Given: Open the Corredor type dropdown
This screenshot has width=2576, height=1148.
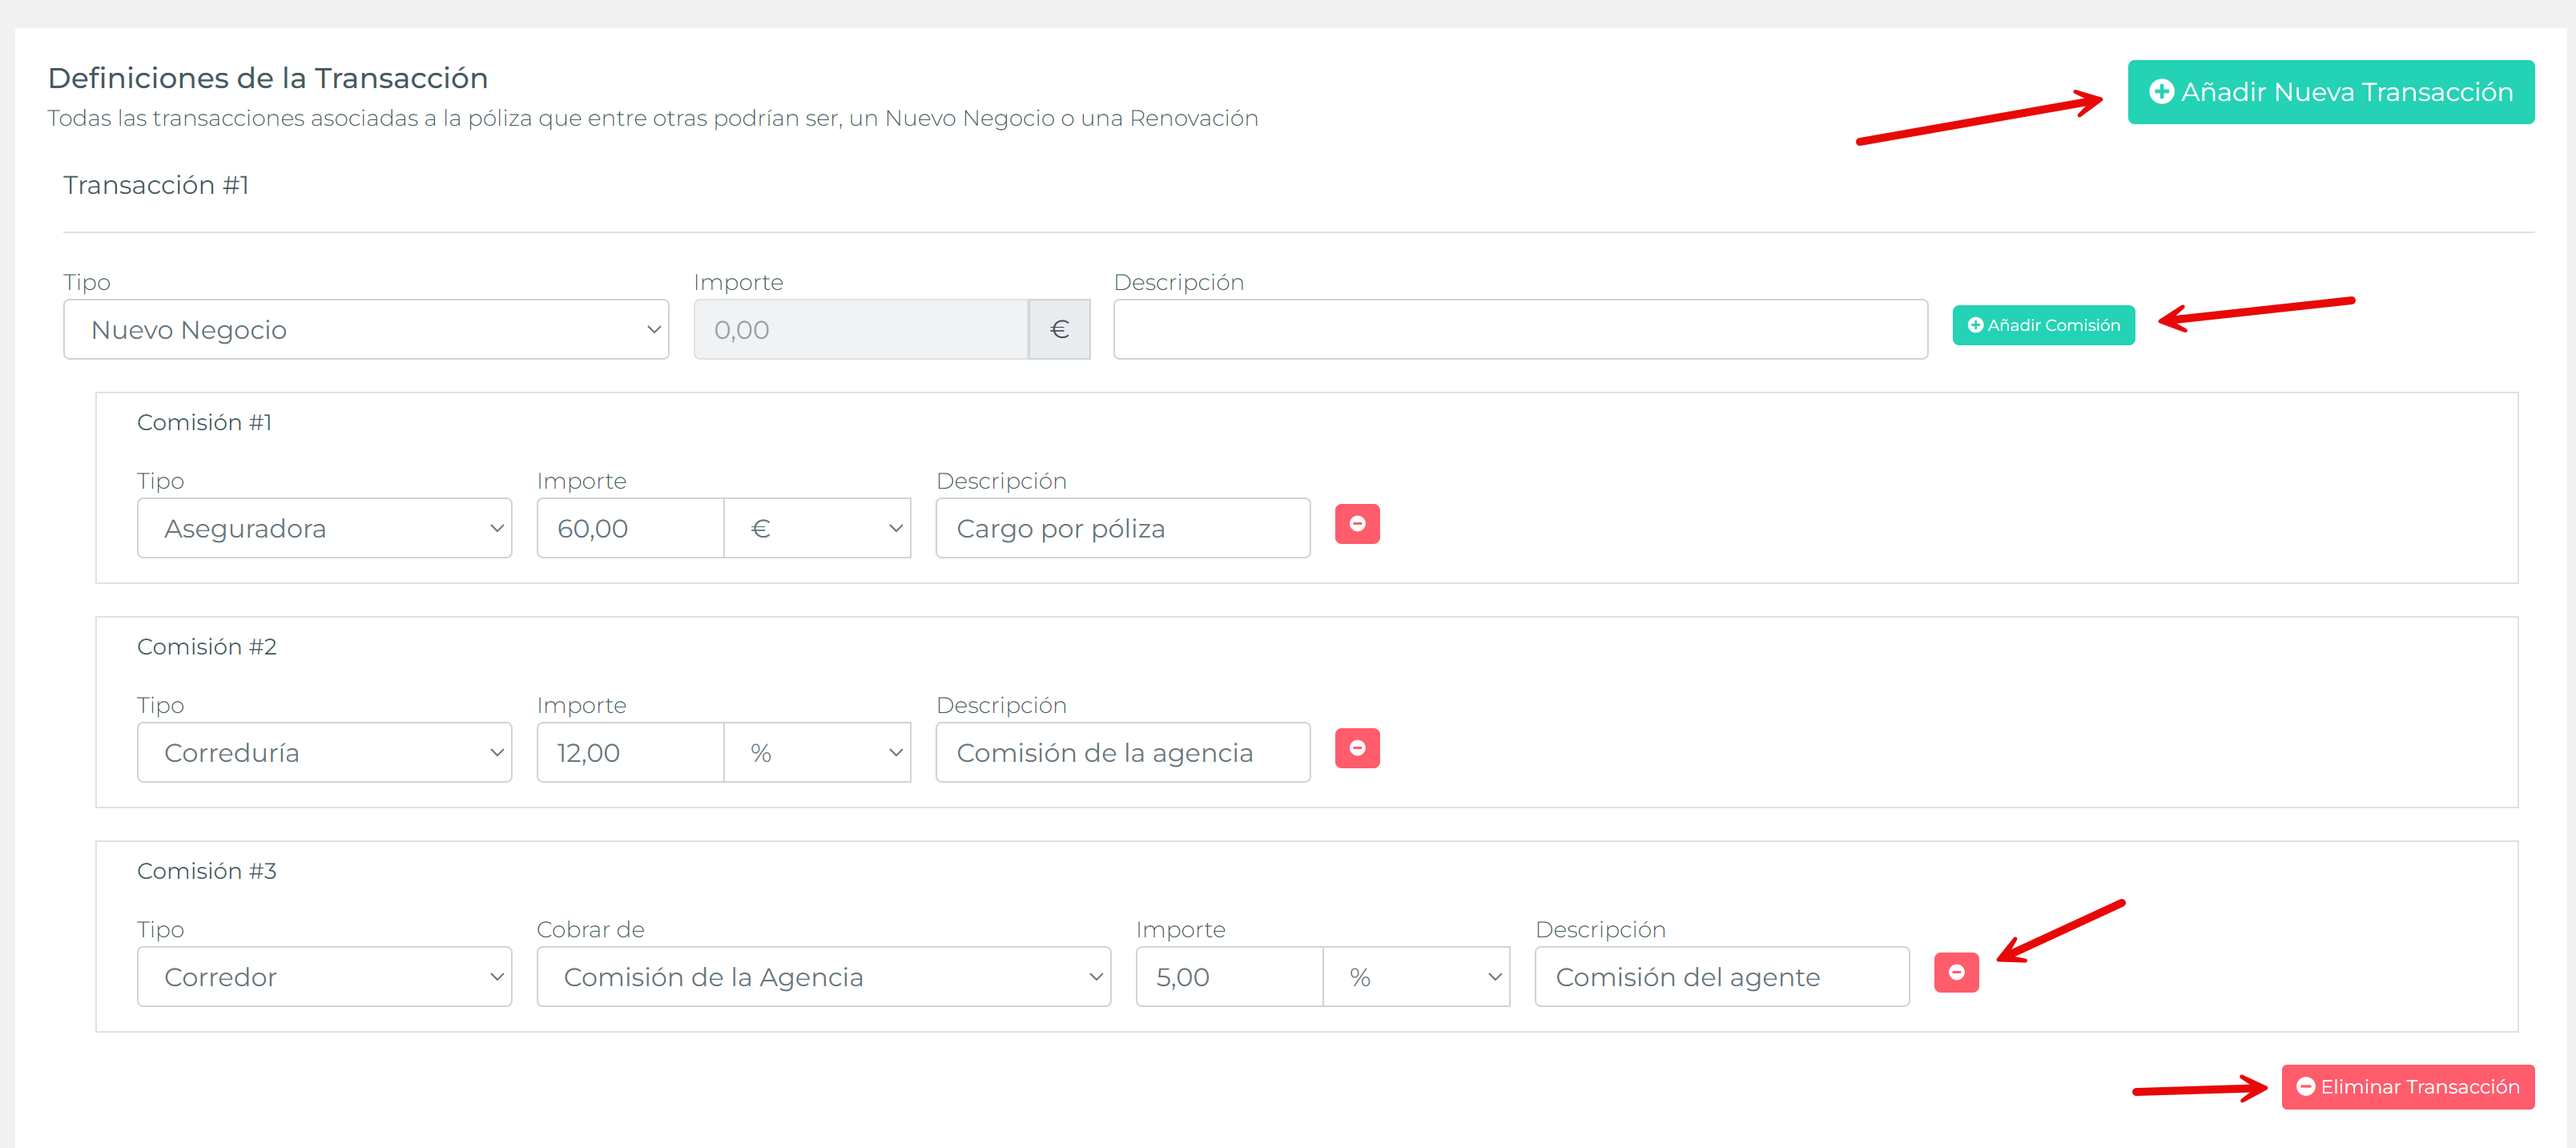Looking at the screenshot, I should 324,976.
